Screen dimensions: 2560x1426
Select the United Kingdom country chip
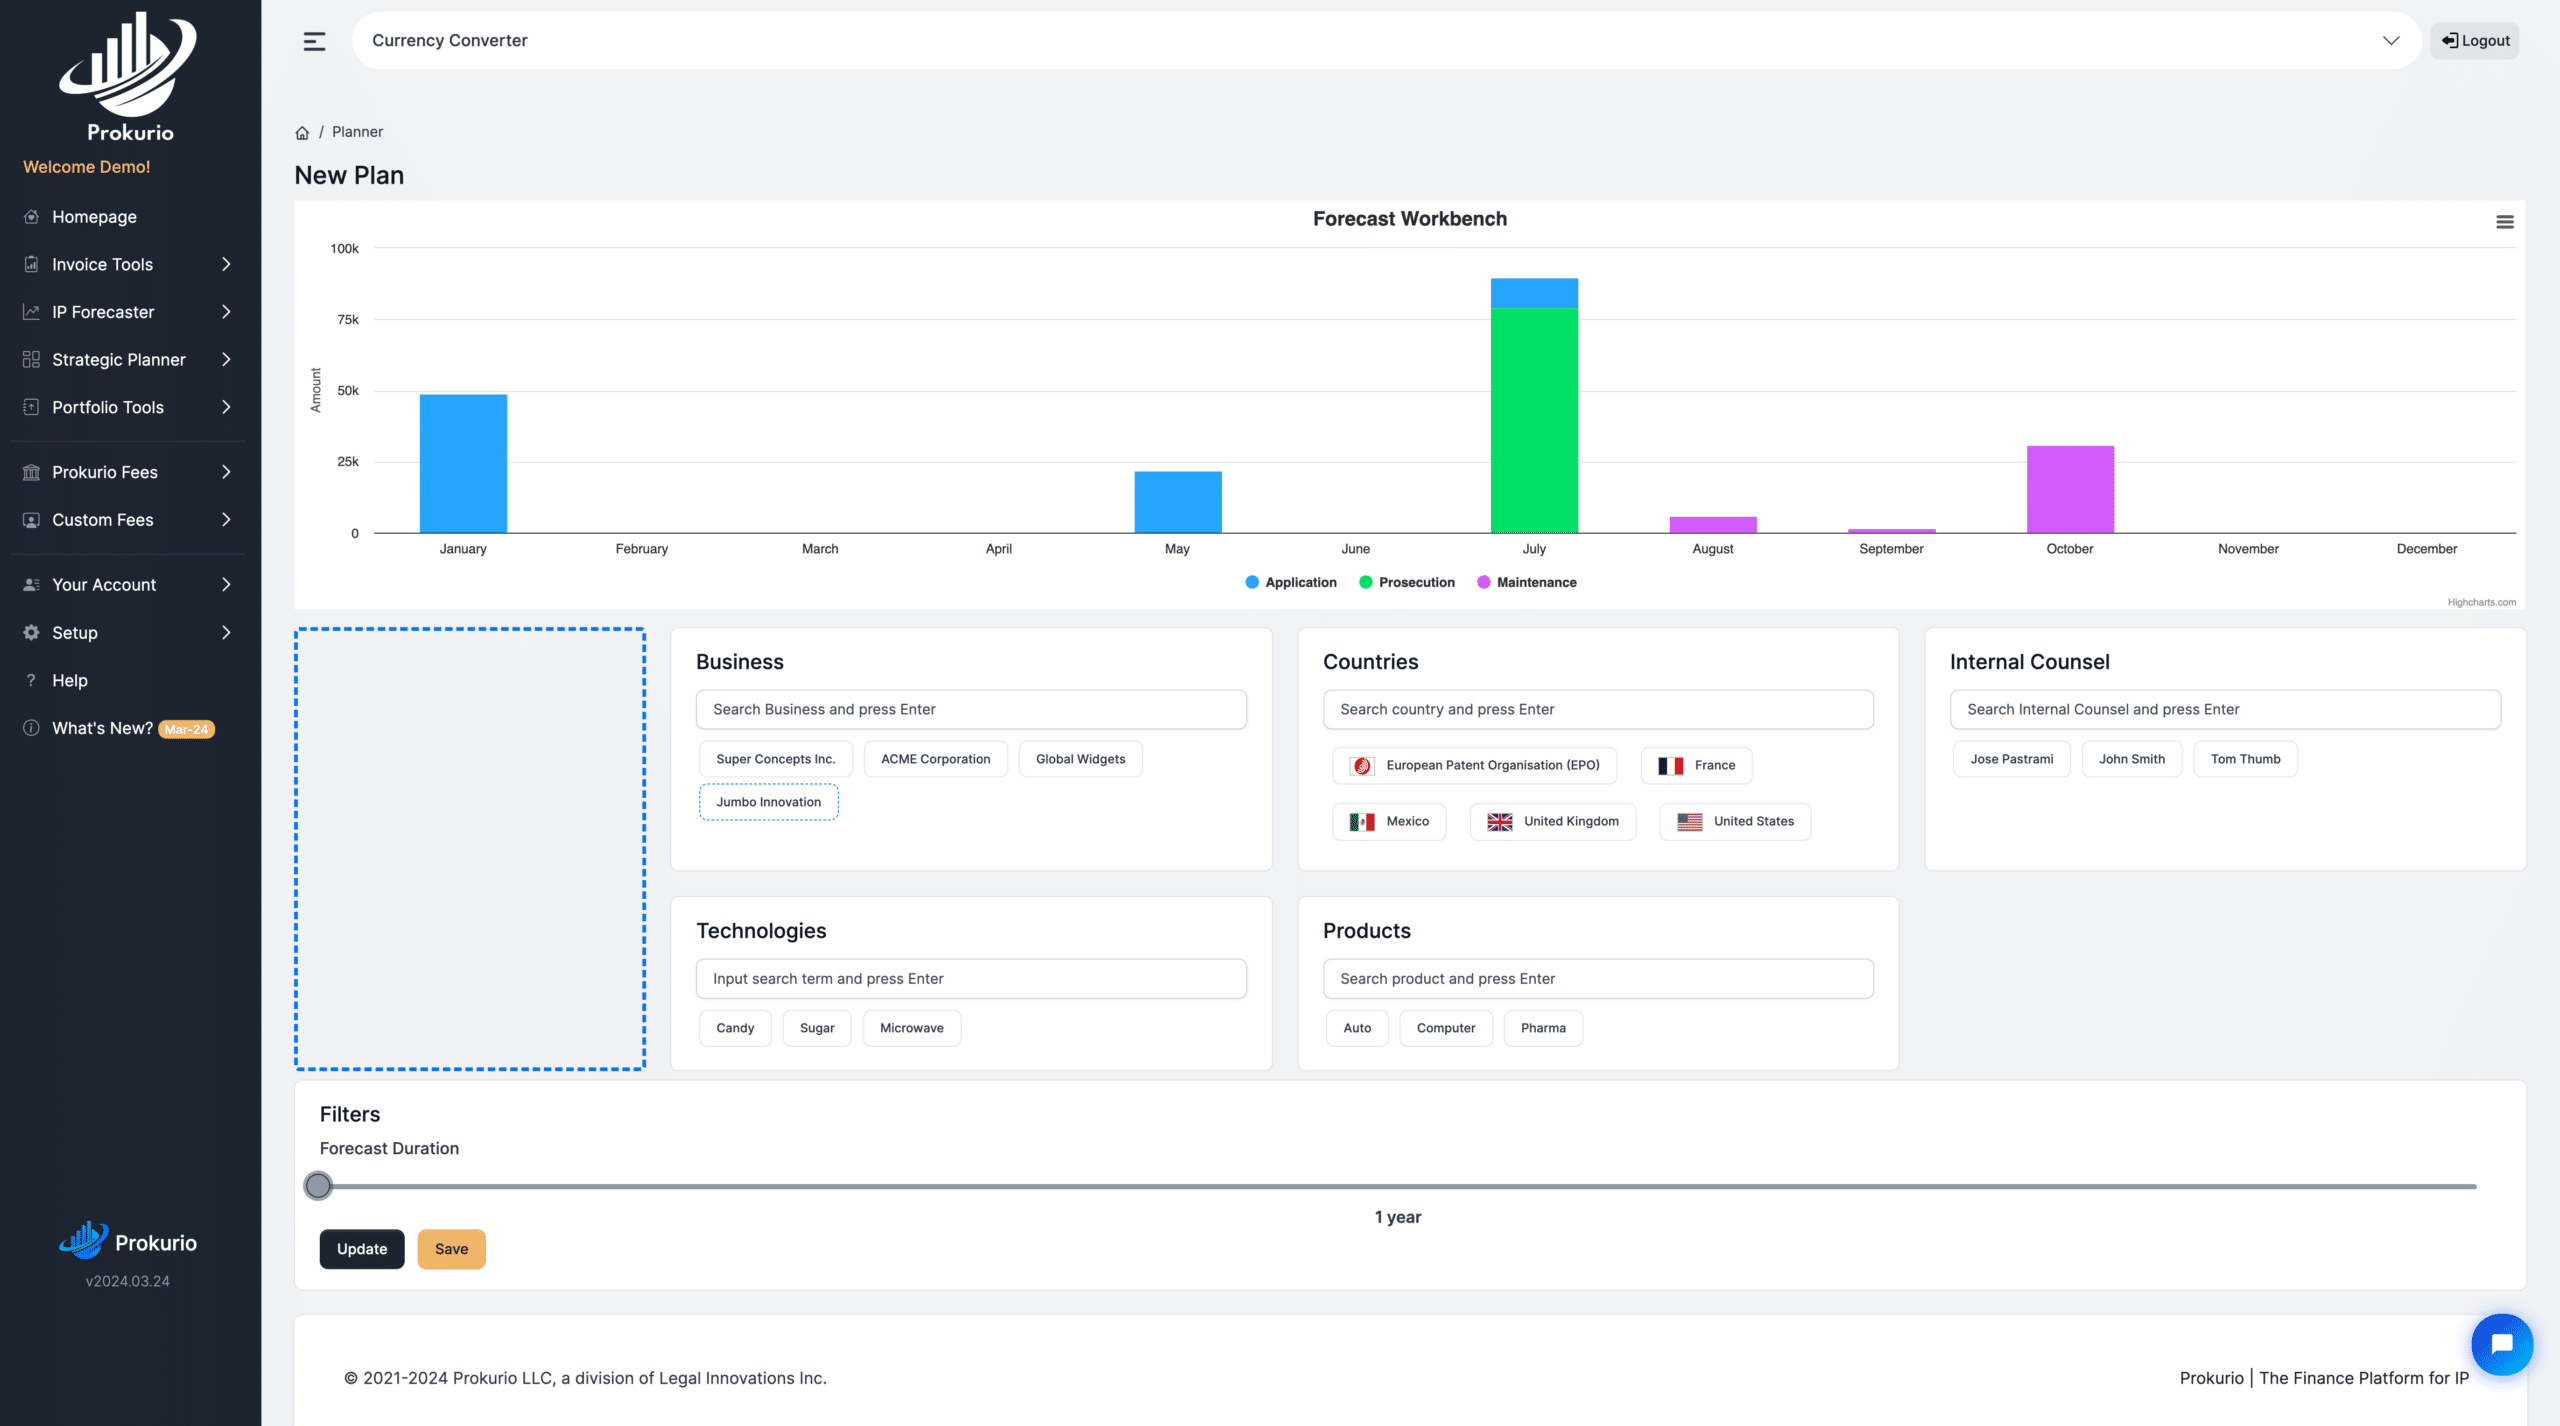click(x=1552, y=821)
